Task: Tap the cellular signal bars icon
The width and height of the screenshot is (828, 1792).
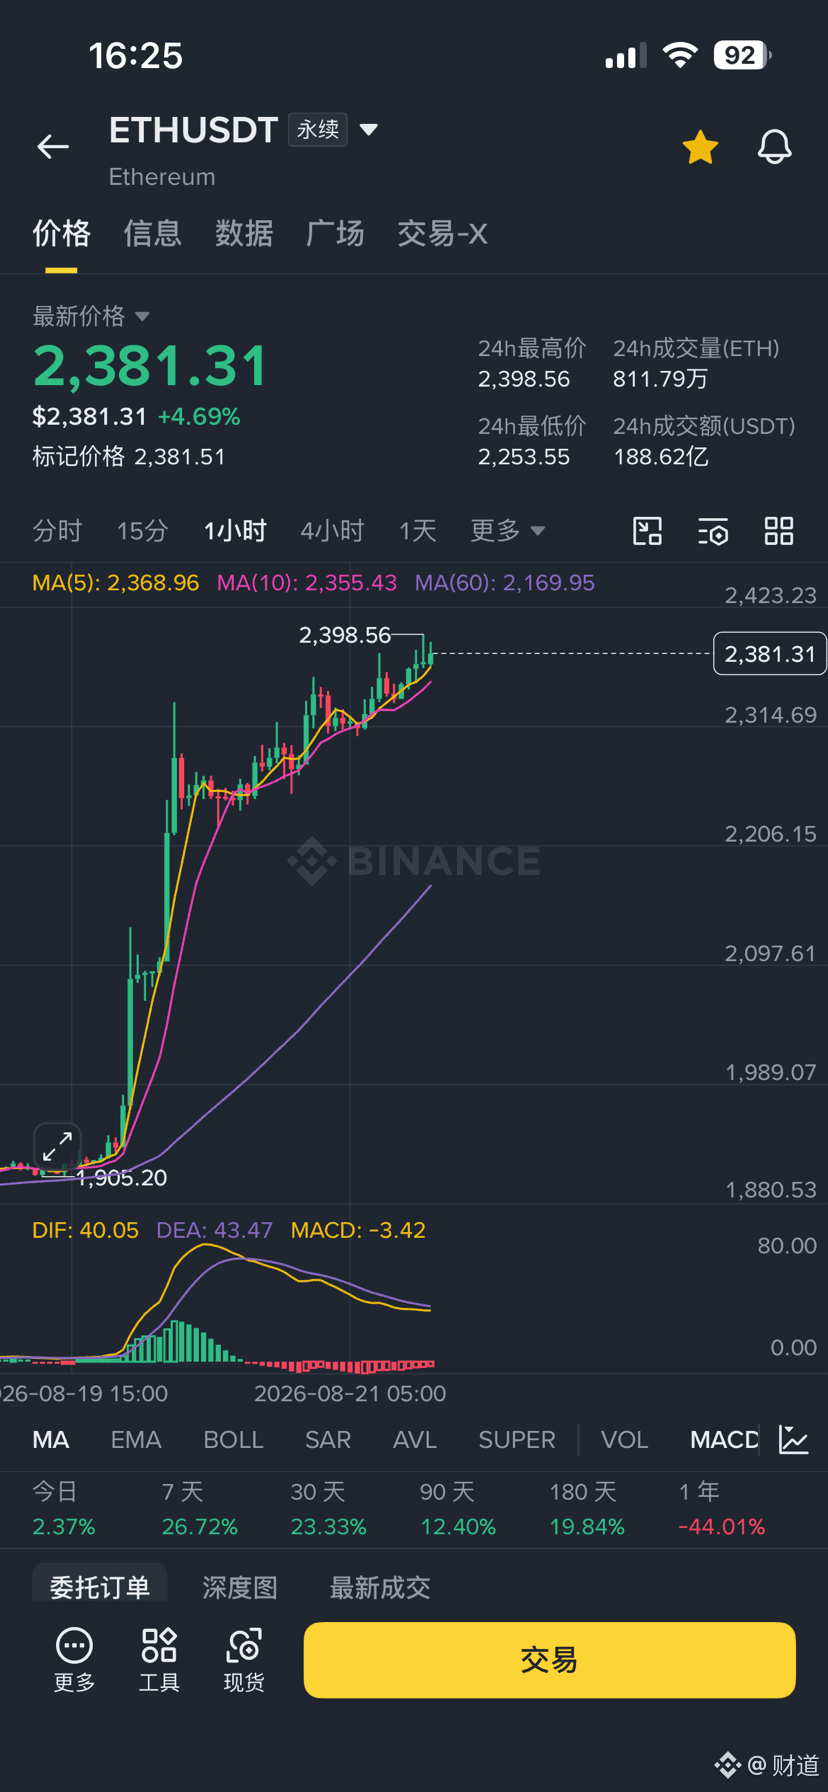Action: (x=625, y=57)
